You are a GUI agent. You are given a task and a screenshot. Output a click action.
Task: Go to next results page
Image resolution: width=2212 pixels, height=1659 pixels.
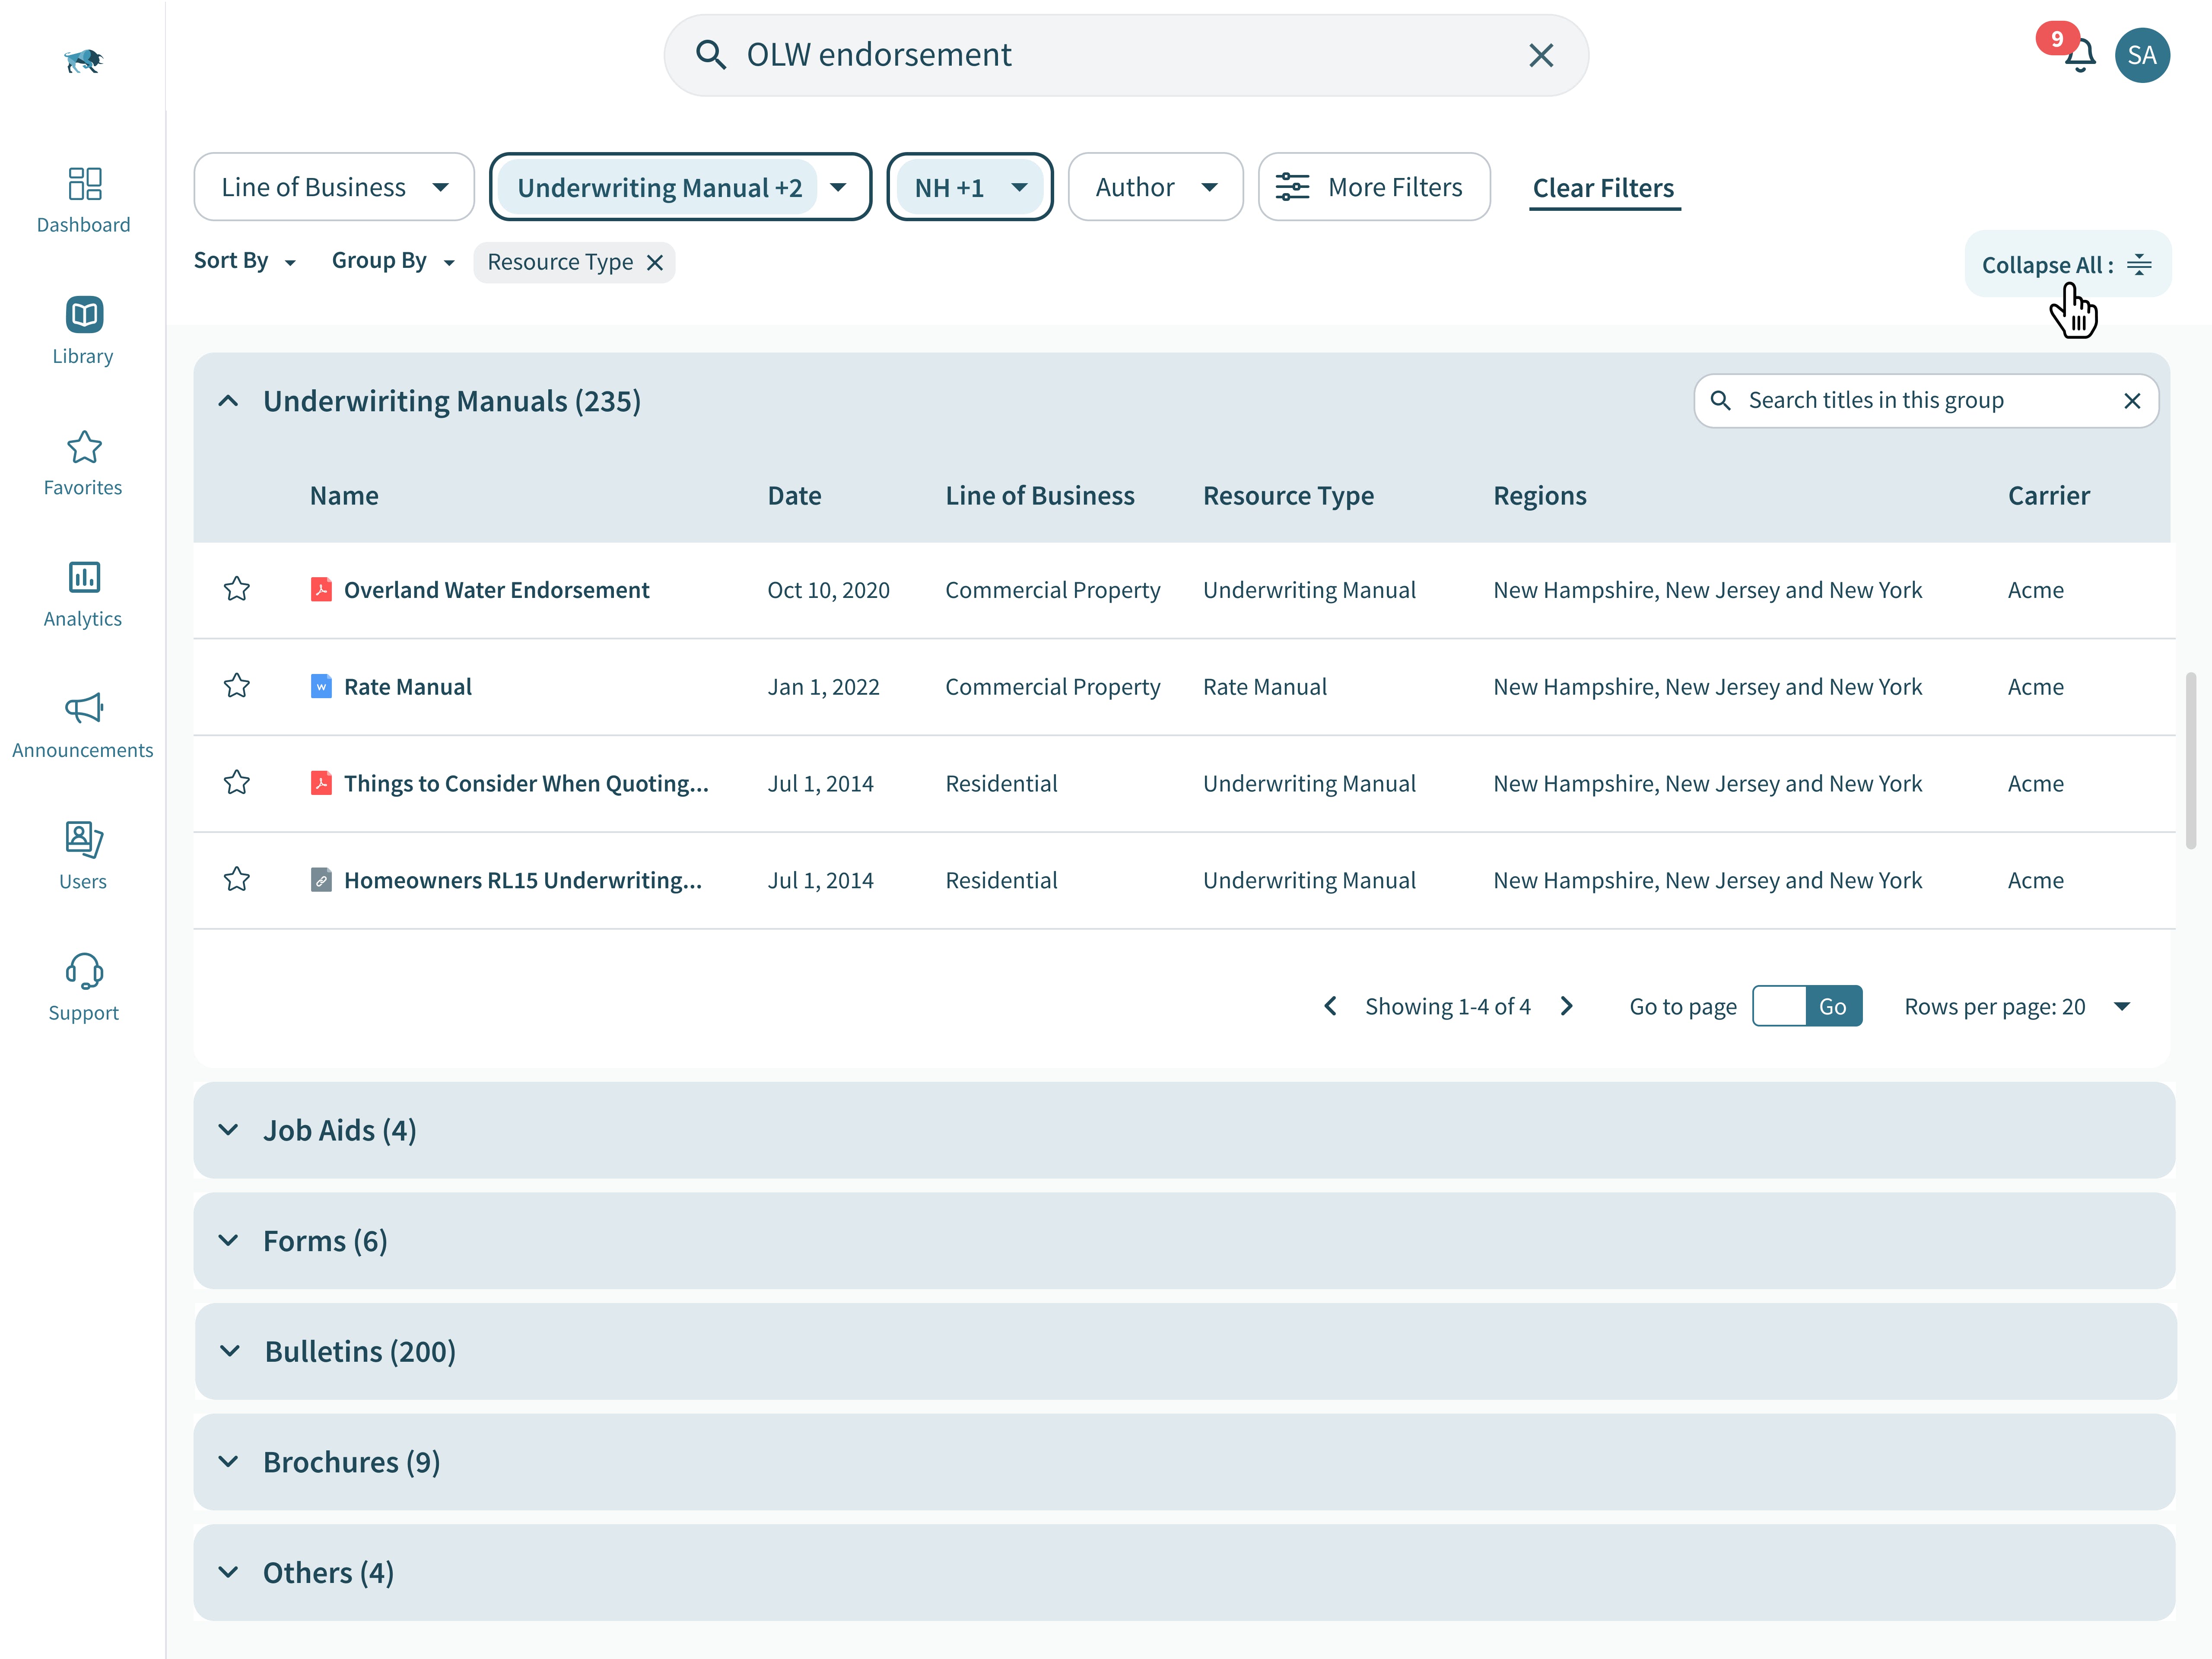1567,1006
